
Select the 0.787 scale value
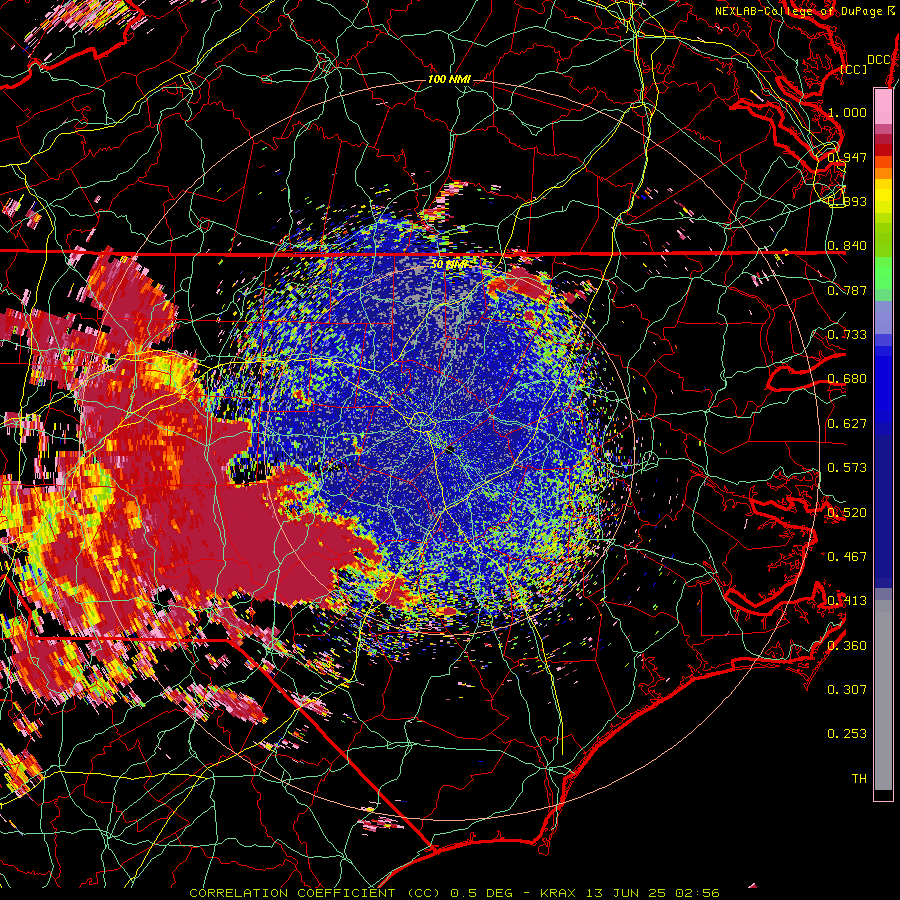click(x=847, y=290)
